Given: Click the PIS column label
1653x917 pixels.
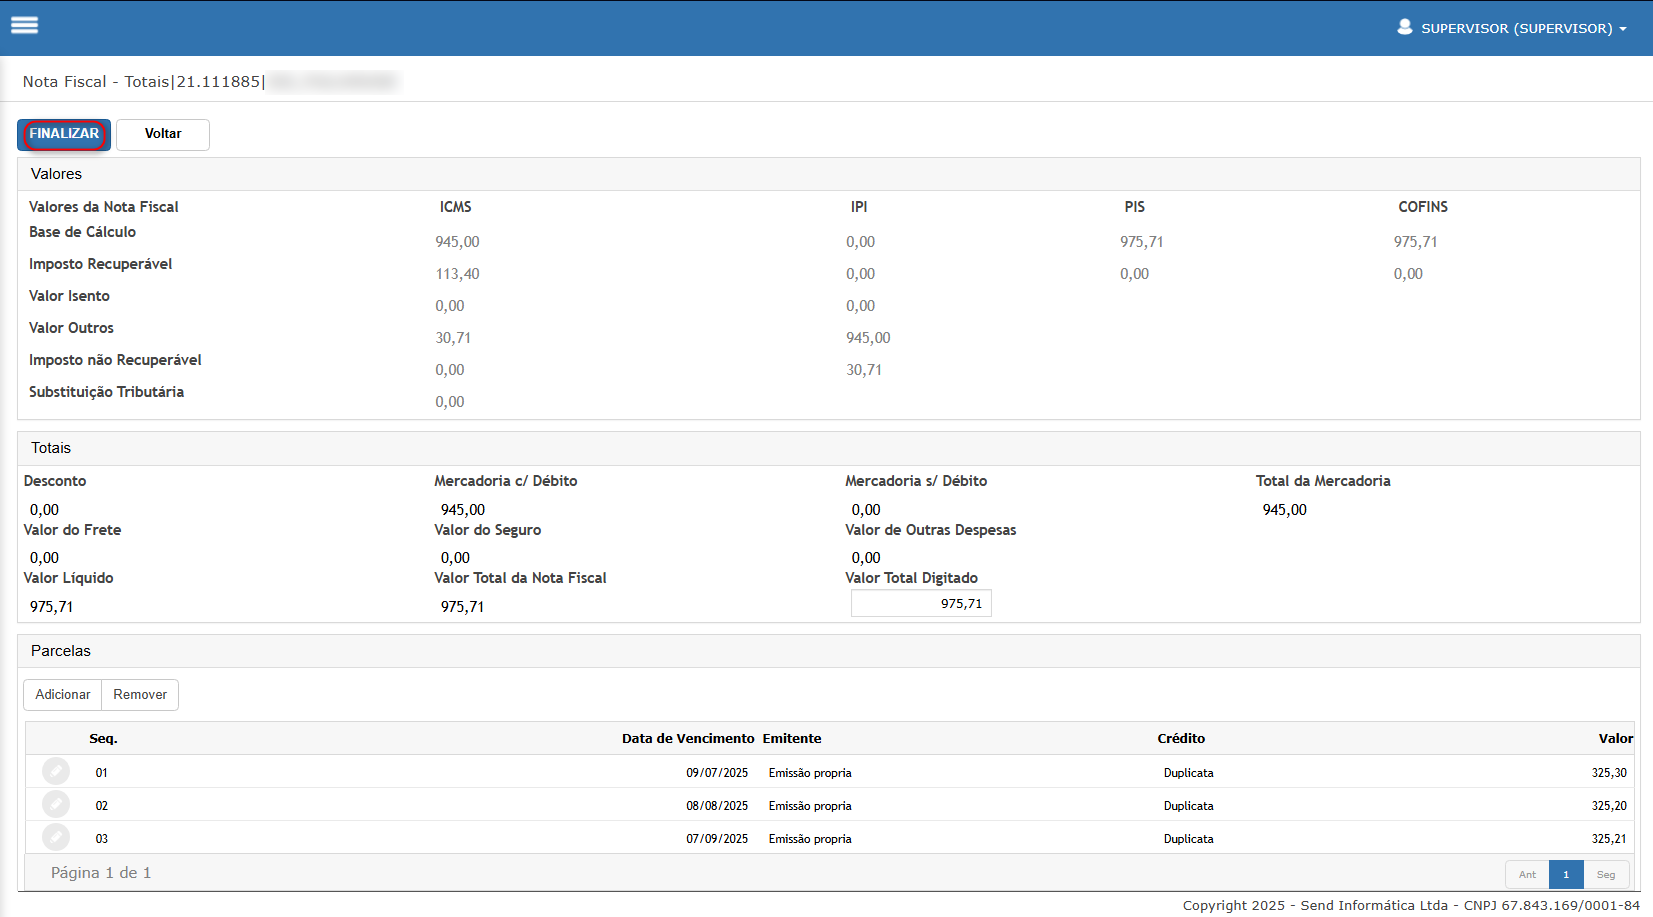Looking at the screenshot, I should [1134, 207].
